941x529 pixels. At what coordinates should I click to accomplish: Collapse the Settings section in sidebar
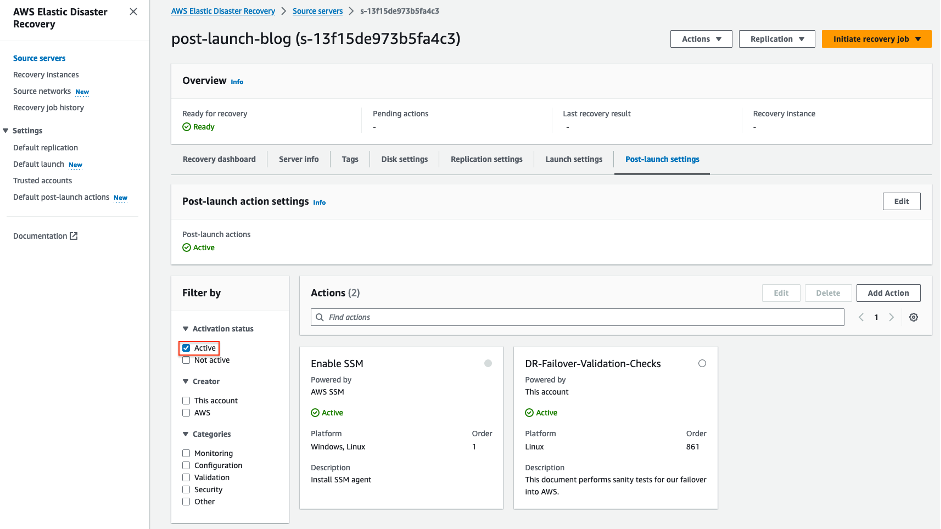[x=5, y=130]
